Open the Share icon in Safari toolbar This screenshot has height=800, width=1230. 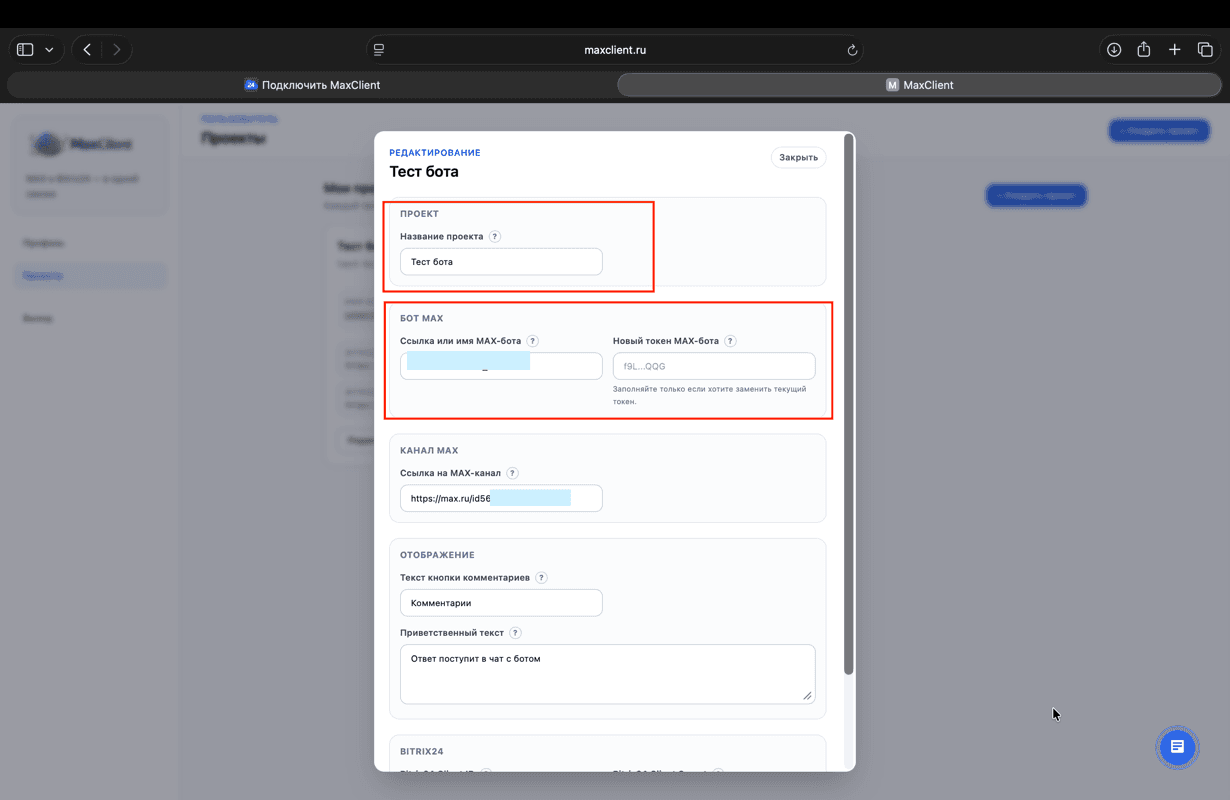coord(1144,49)
